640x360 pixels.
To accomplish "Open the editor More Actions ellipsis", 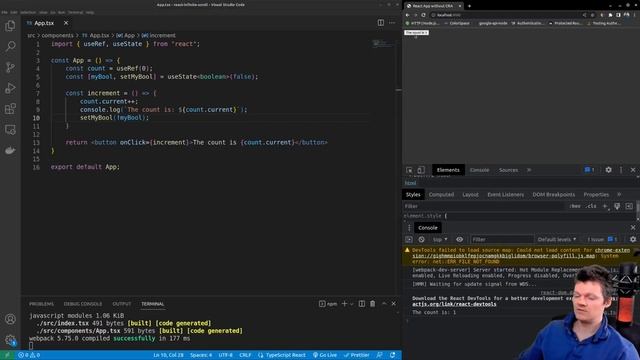I will pos(392,23).
